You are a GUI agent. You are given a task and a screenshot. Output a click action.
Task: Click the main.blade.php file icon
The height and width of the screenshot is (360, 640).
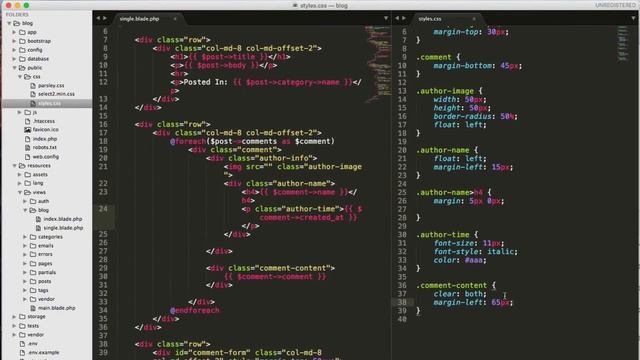click(33, 308)
